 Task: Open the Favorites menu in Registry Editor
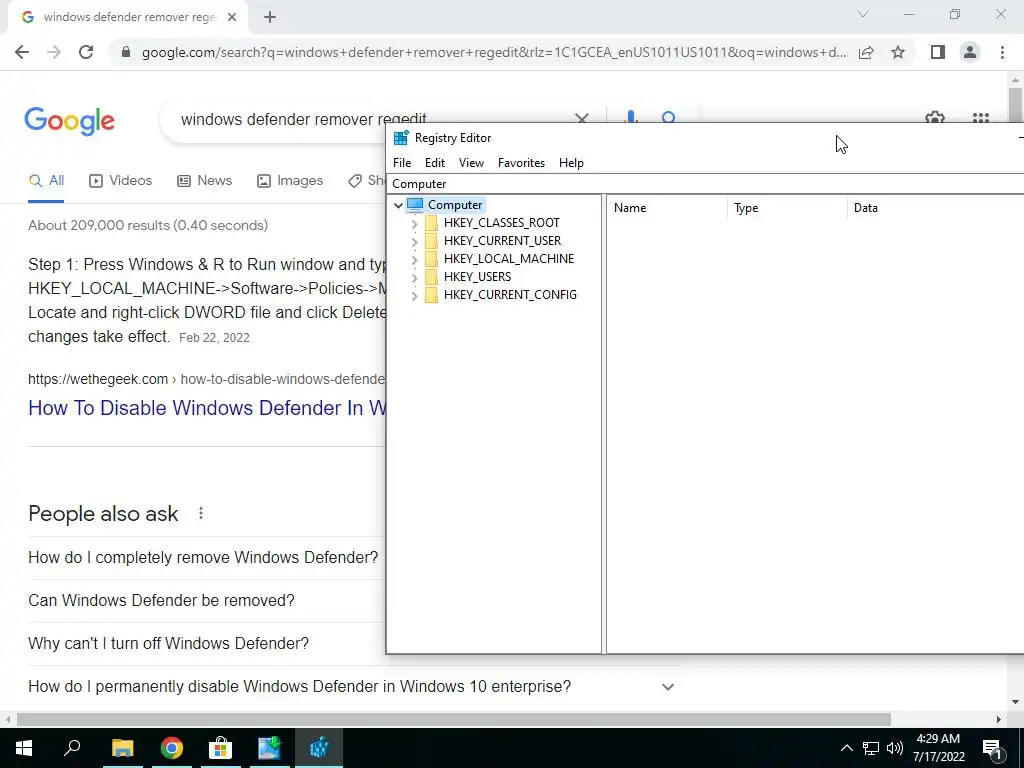(521, 163)
